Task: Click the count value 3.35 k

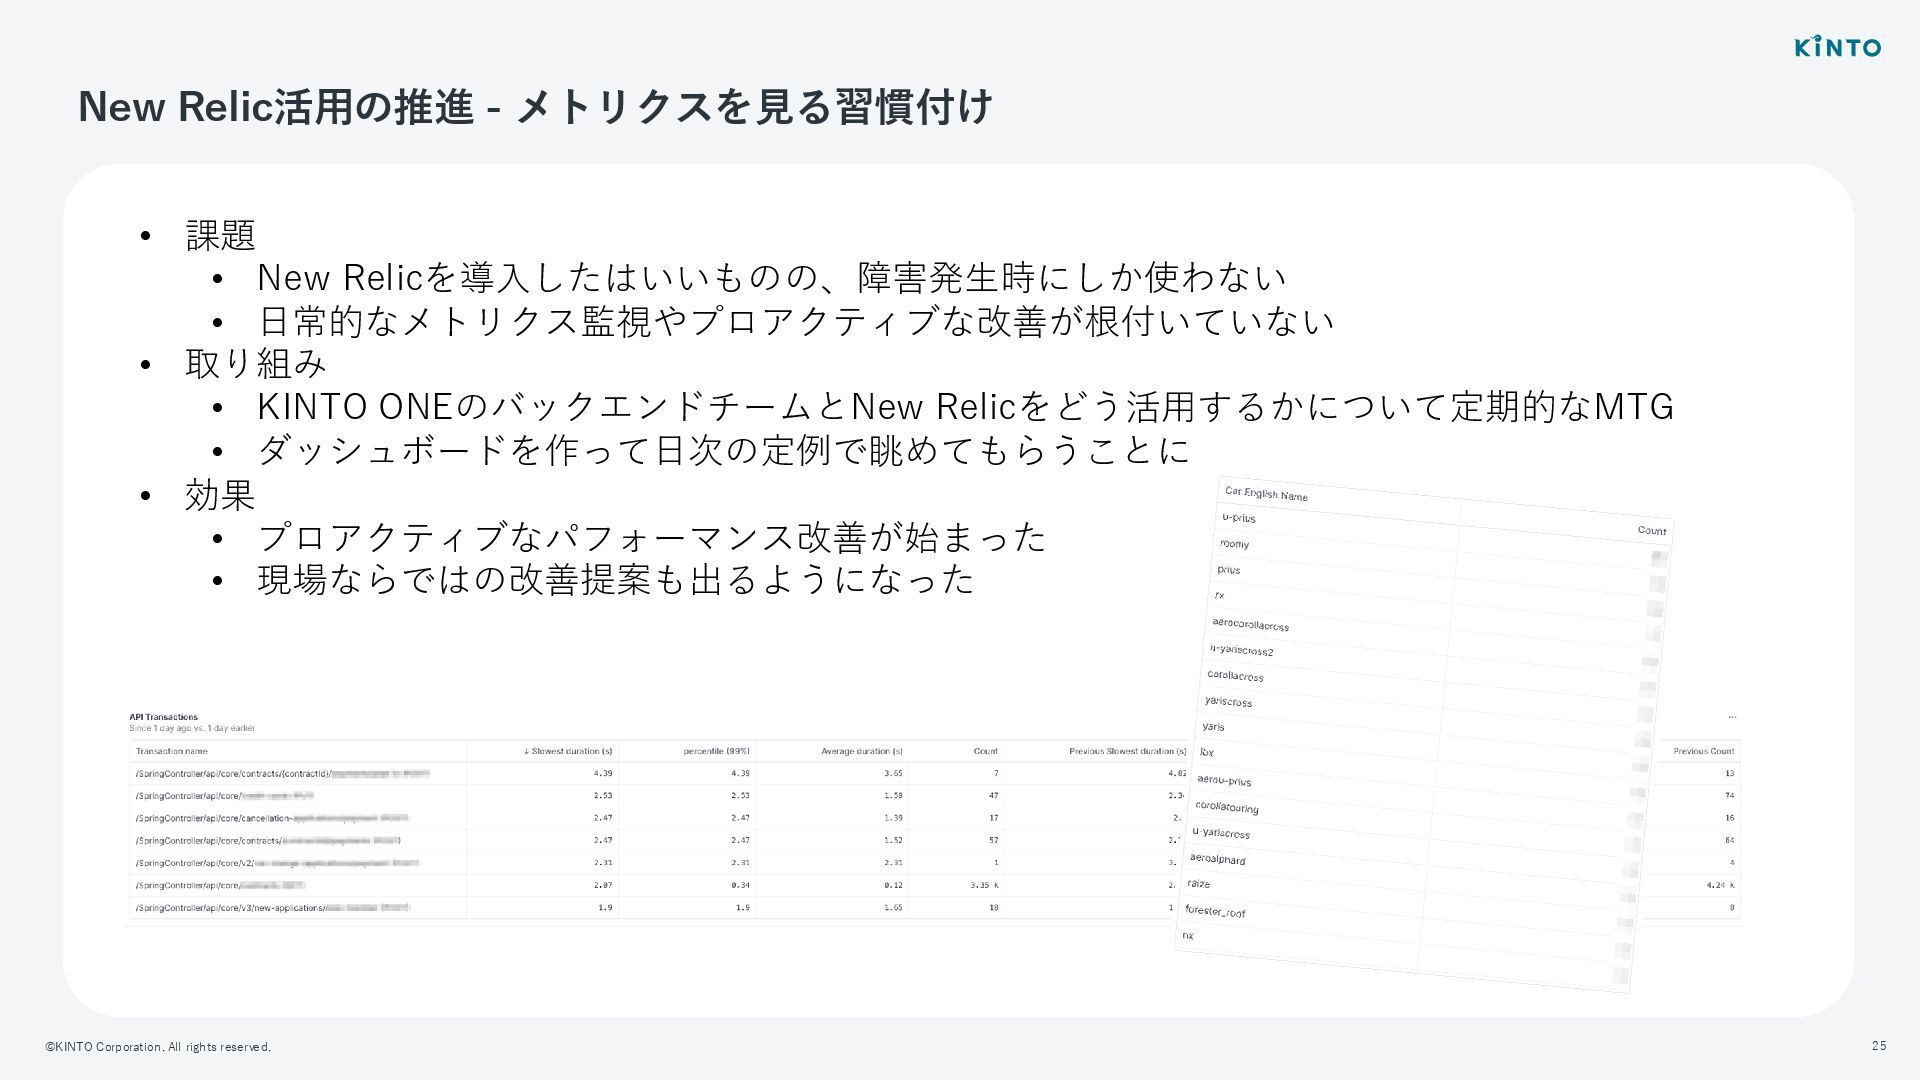Action: click(x=985, y=885)
